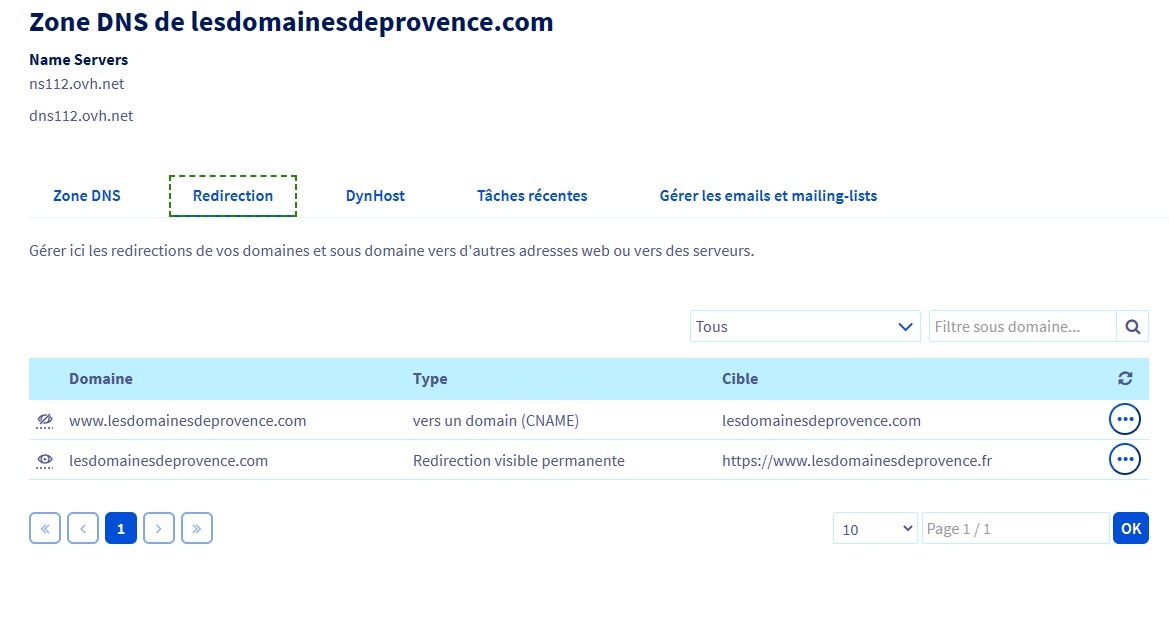Open actions menu for www.lesdomainesdeprovence.com row
Image resolution: width=1169 pixels, height=623 pixels.
[1125, 420]
